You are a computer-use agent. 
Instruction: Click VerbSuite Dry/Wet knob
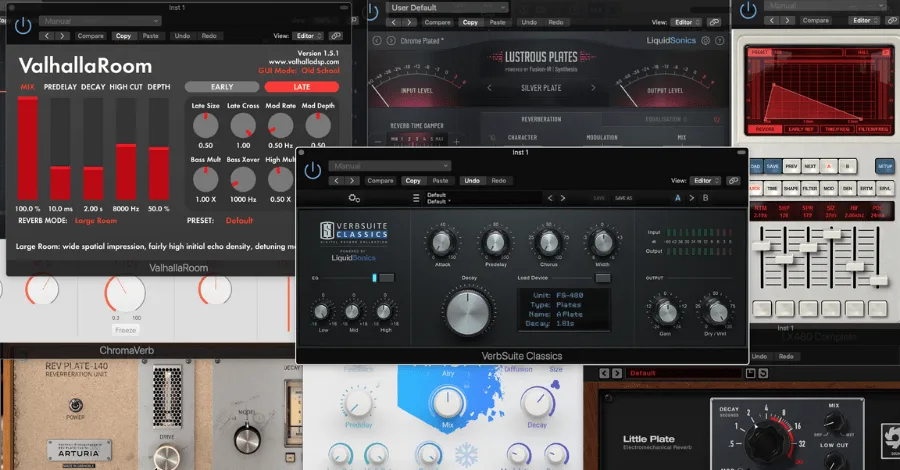point(717,313)
